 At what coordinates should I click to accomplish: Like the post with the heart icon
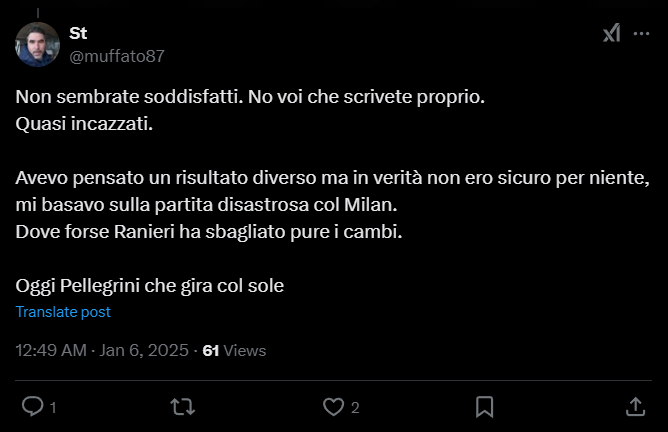tap(333, 406)
